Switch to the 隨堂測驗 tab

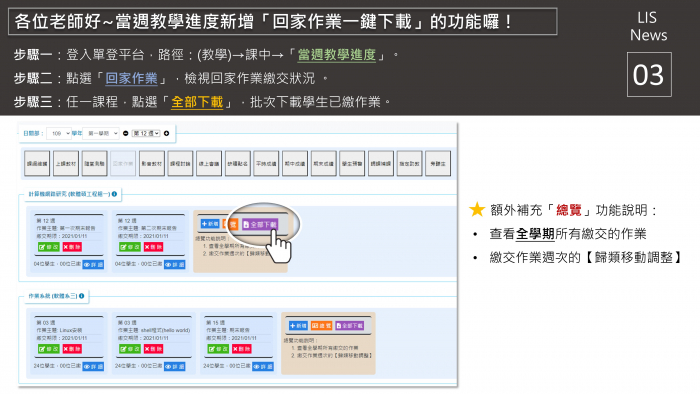click(94, 164)
